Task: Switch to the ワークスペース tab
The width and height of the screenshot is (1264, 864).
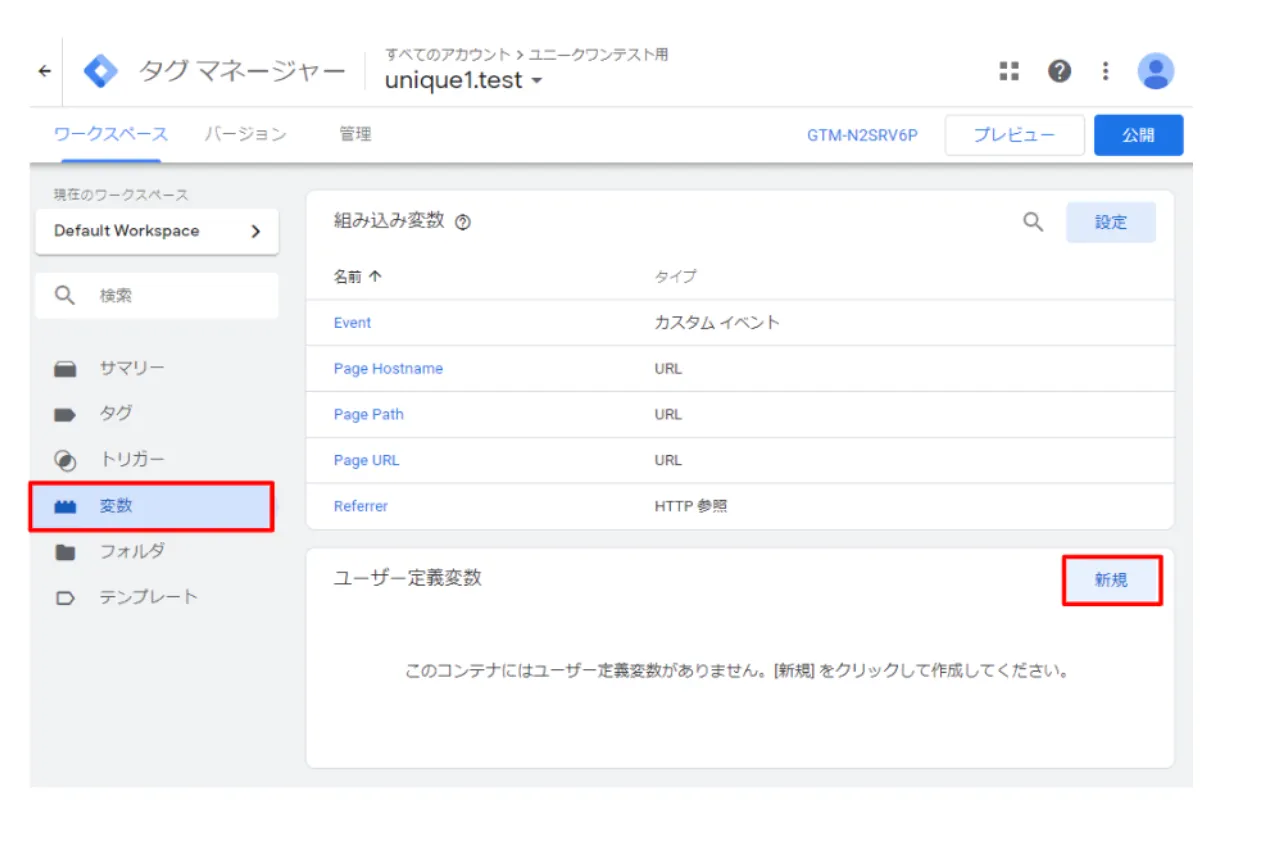Action: pos(111,134)
